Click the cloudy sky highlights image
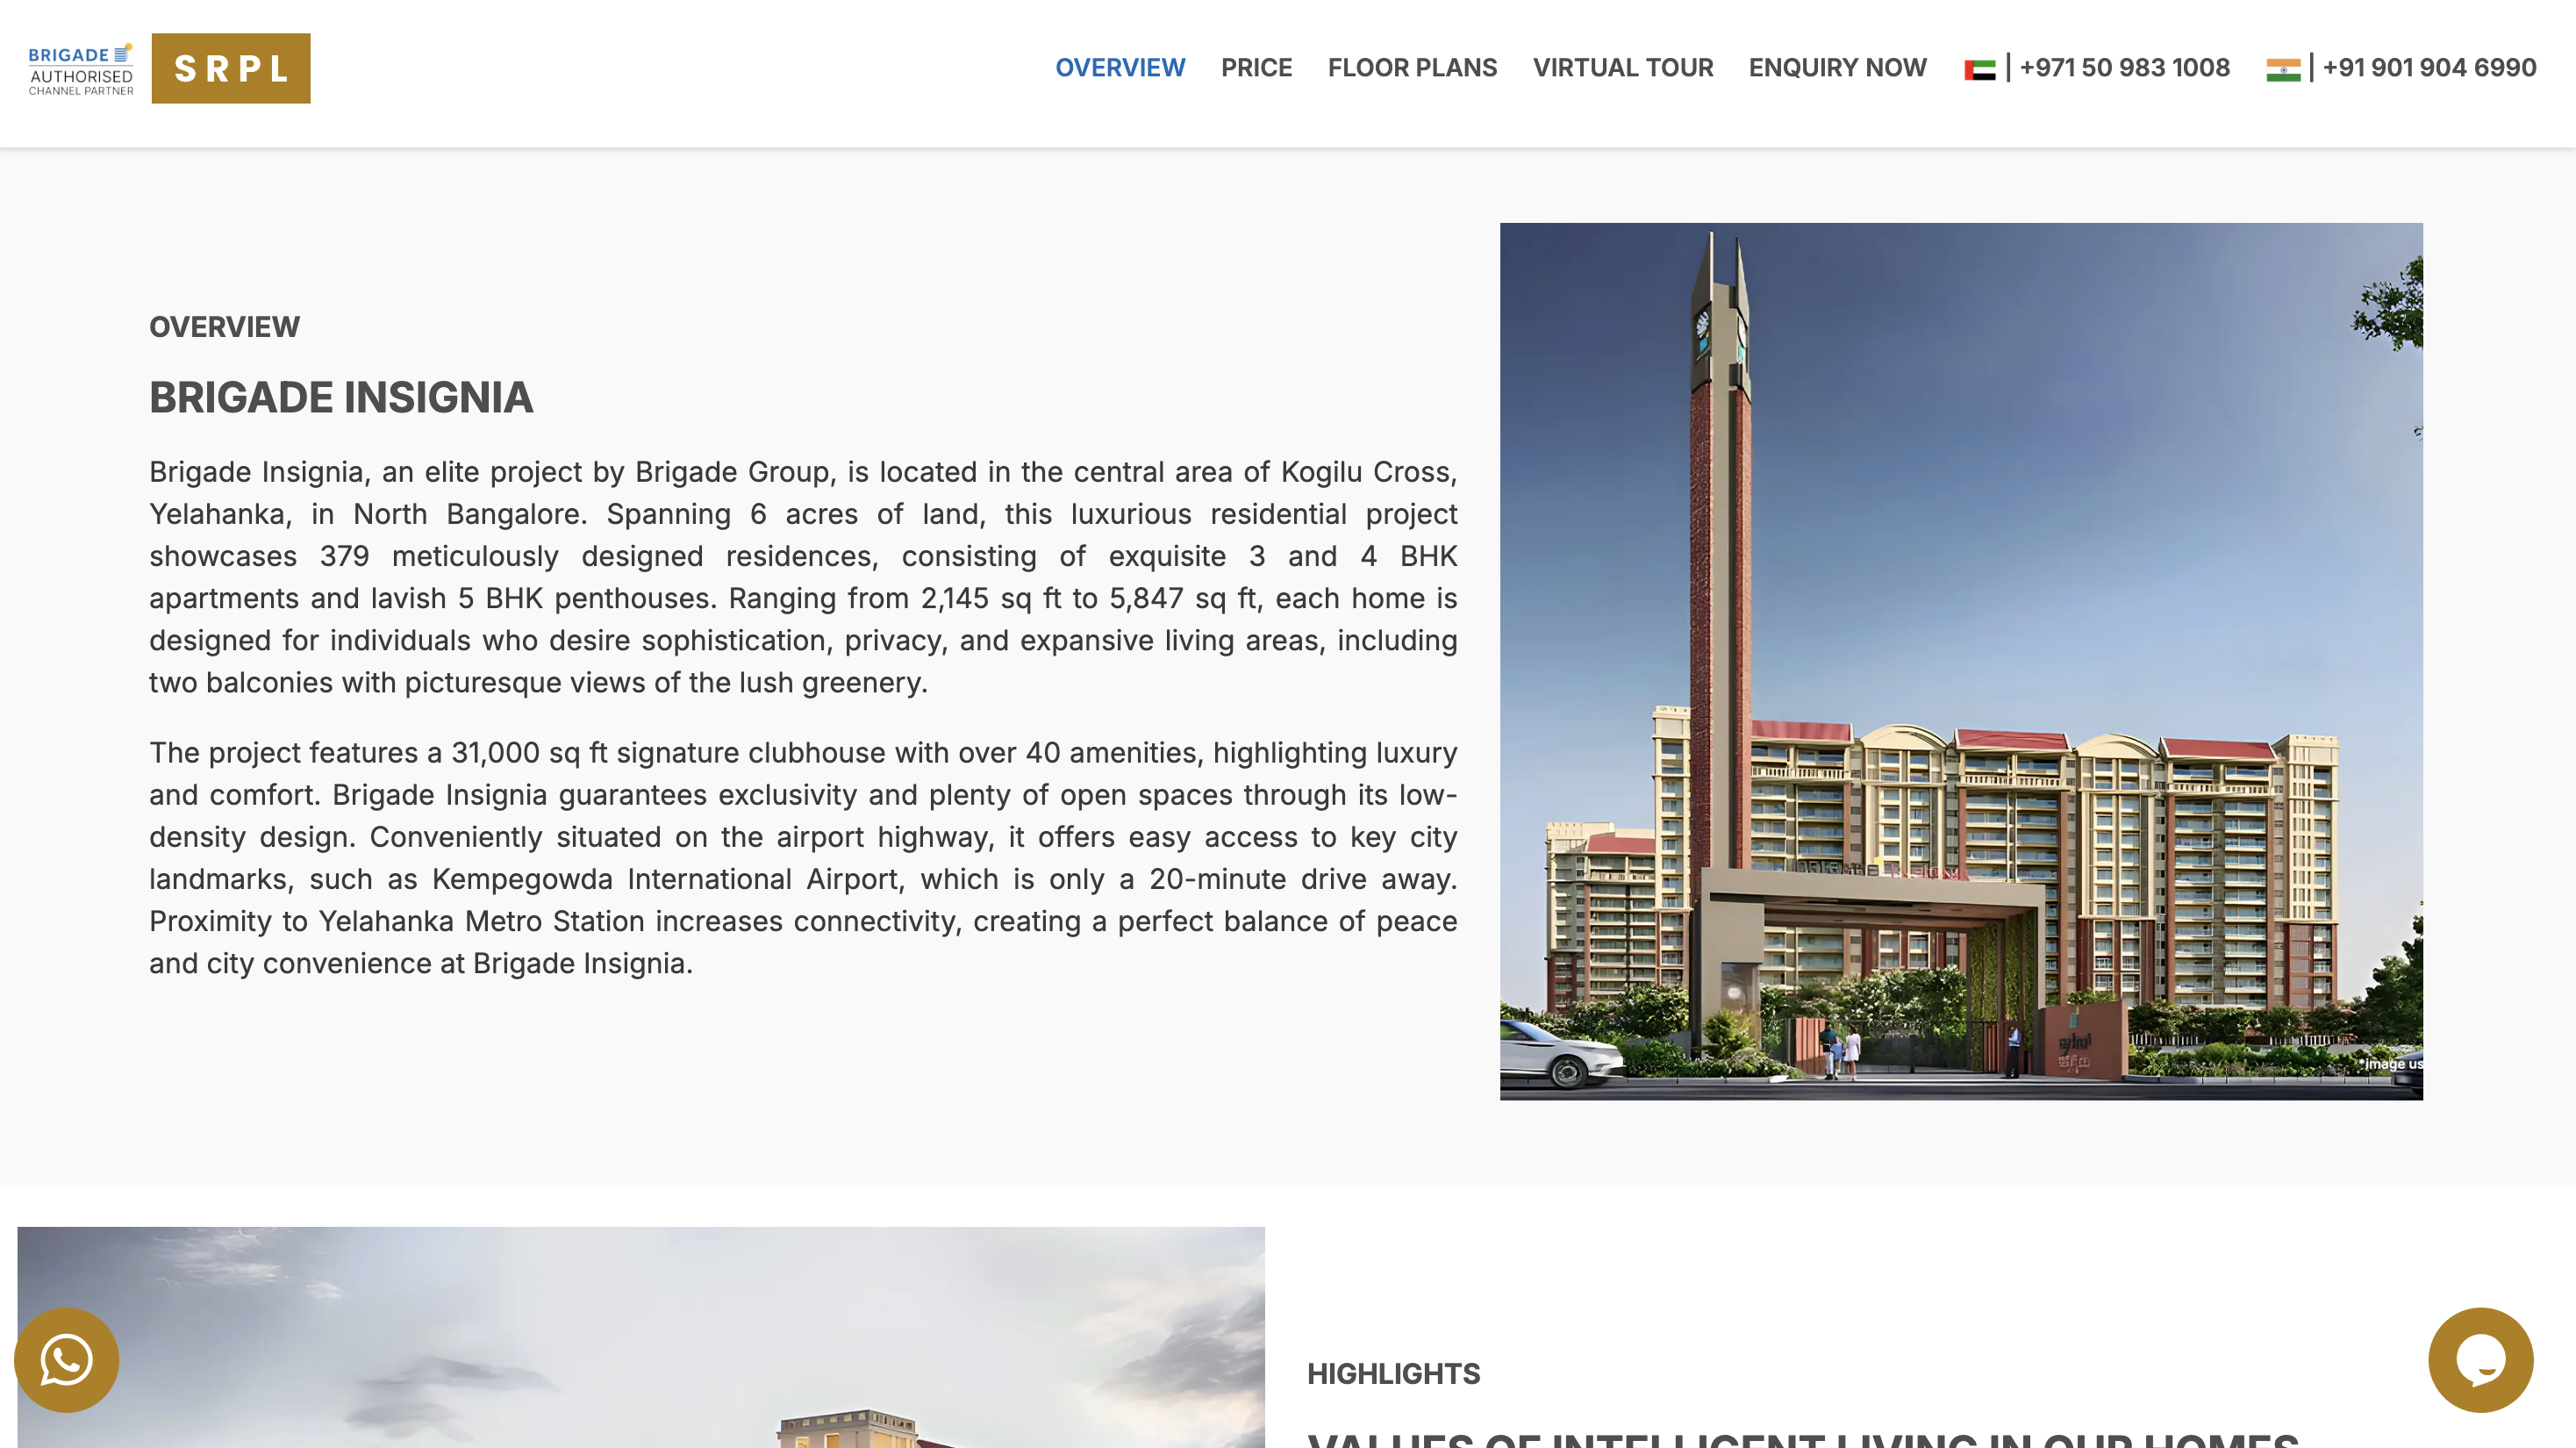 point(641,1337)
